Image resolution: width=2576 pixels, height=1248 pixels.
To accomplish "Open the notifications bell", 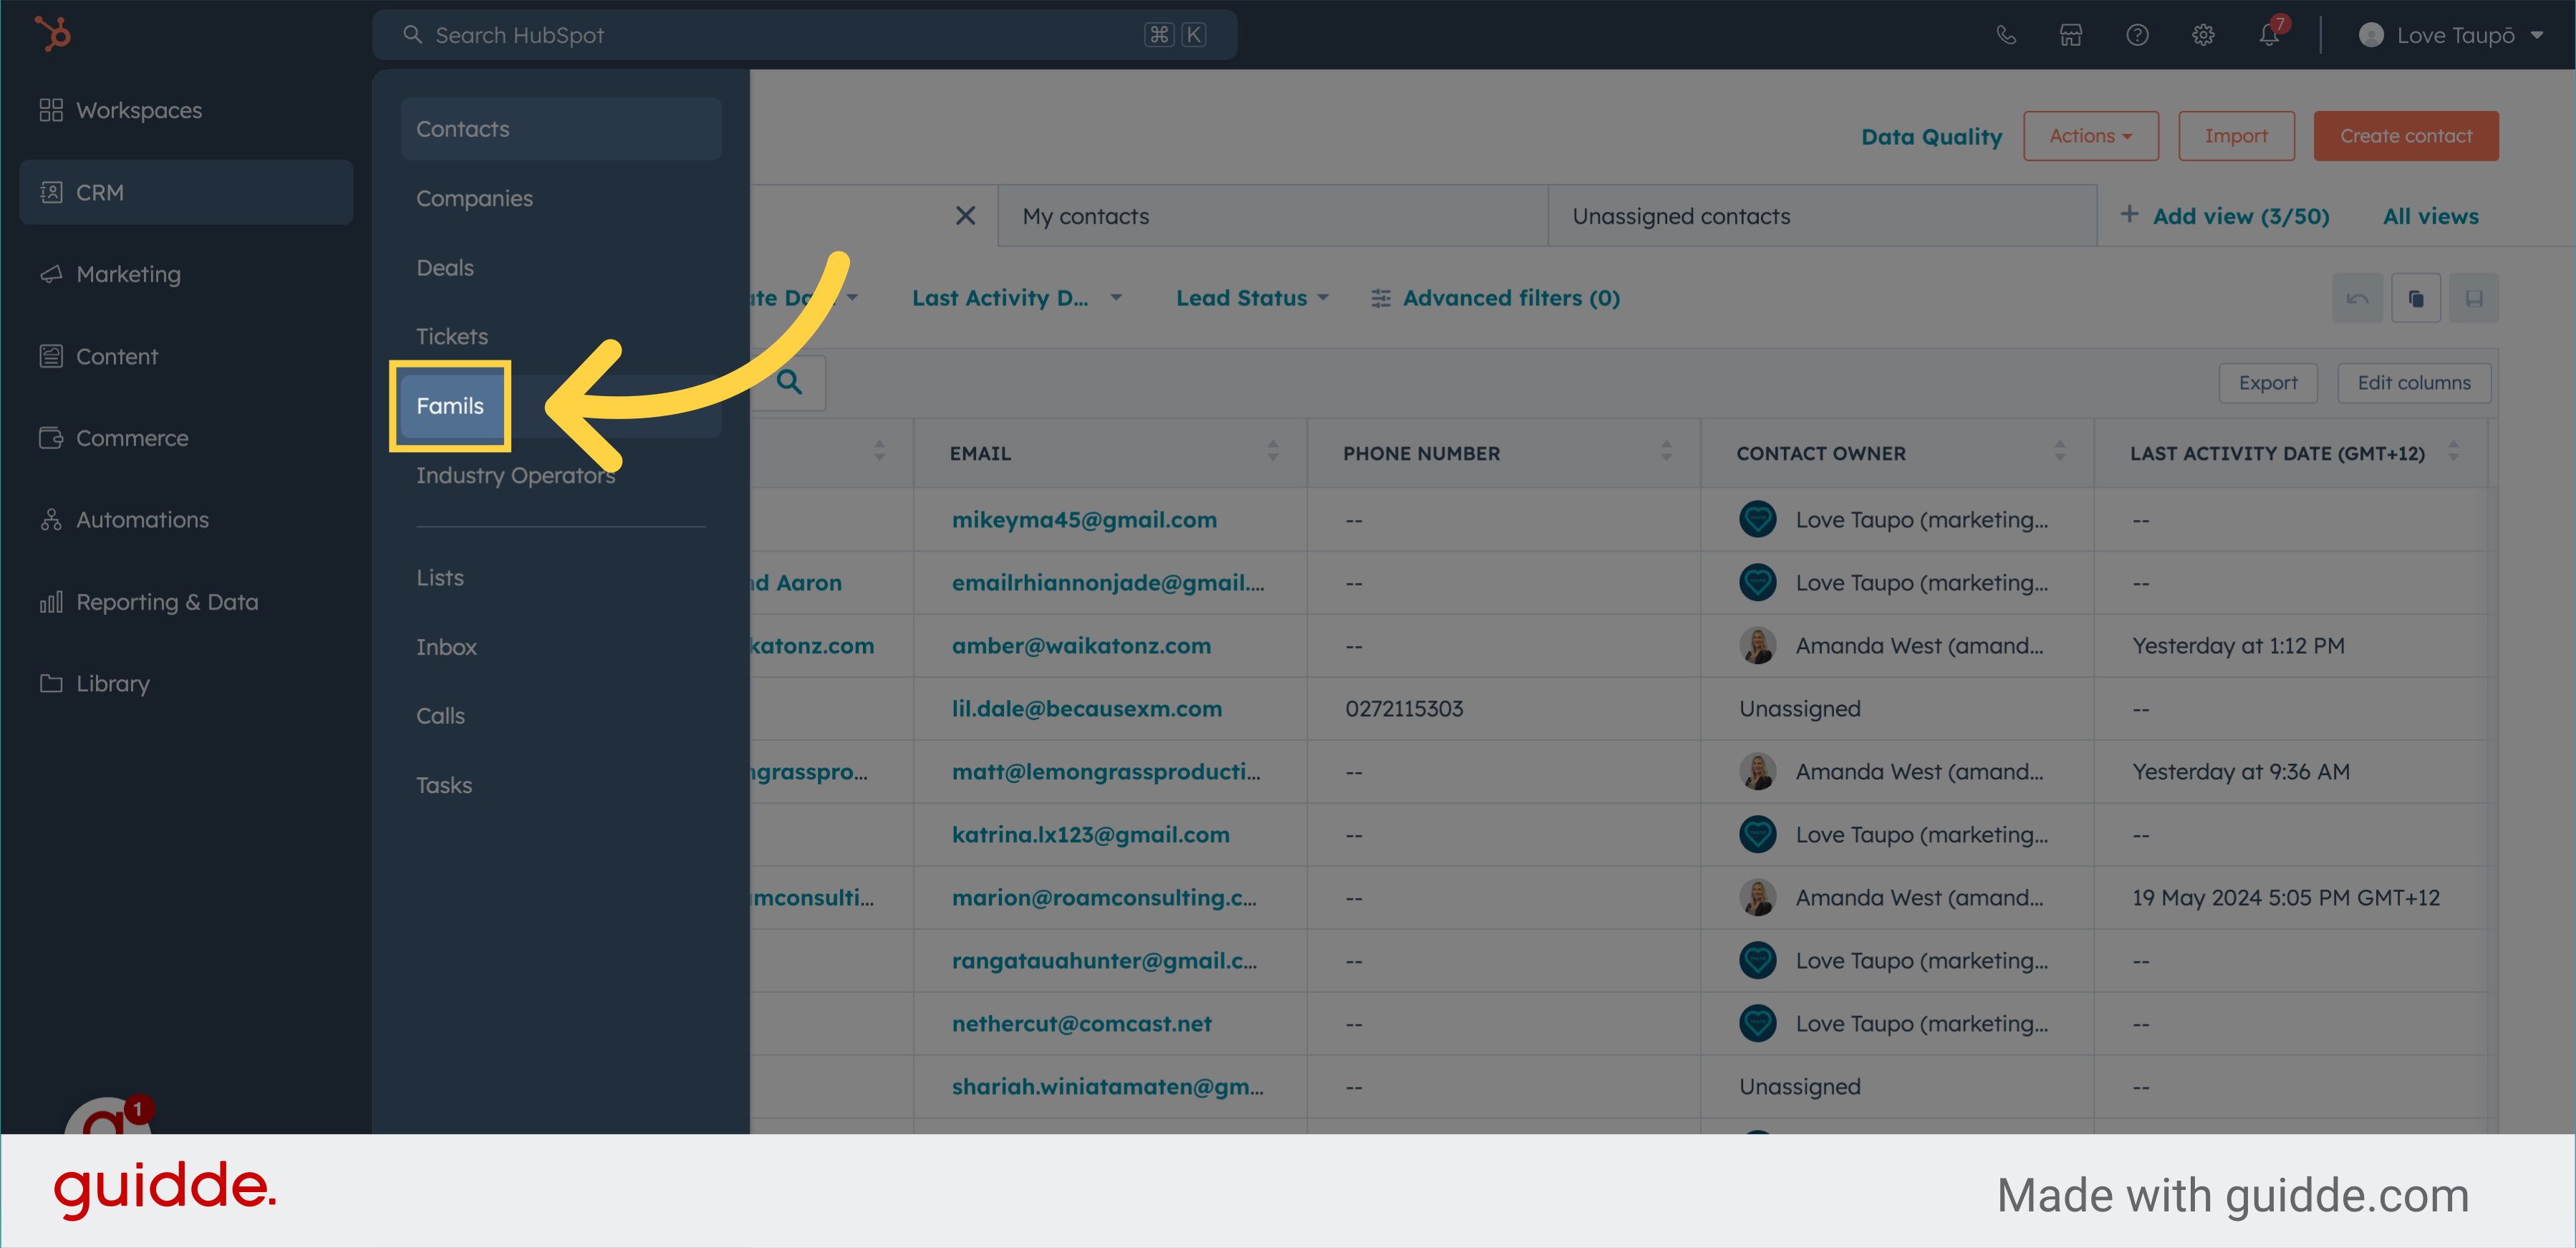I will point(2268,35).
